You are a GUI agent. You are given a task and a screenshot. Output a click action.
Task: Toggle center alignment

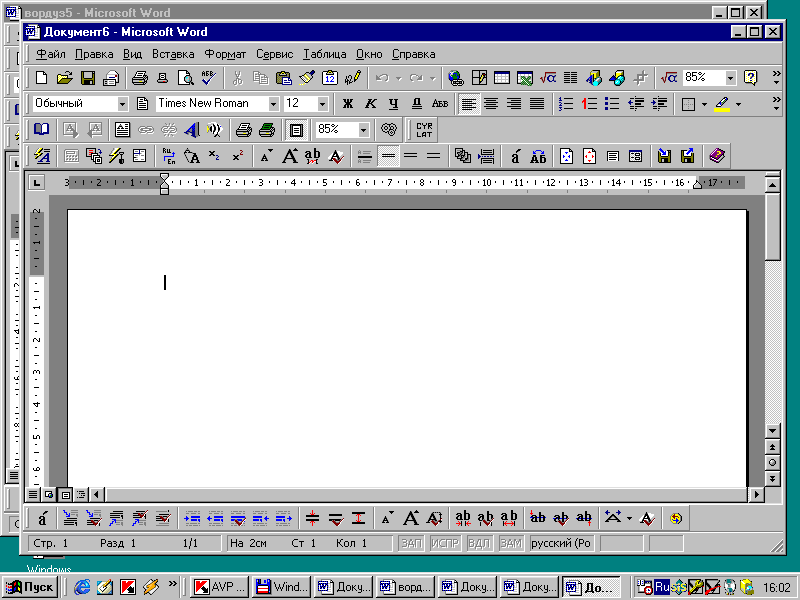491,104
